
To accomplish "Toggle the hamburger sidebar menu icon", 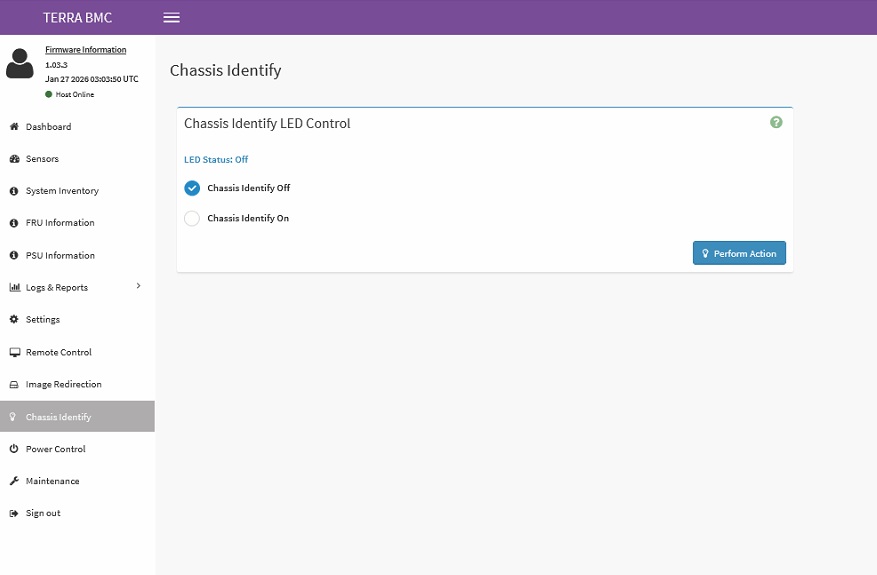I will click(171, 17).
